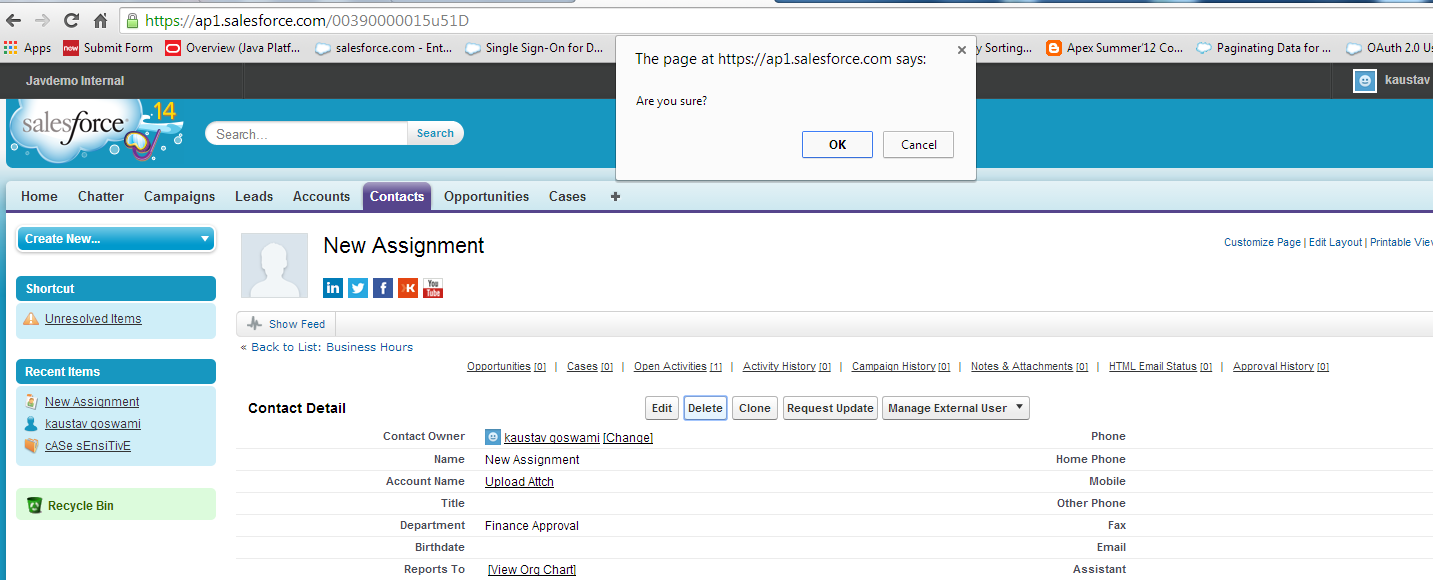
Task: Expand Manage External User dropdown
Action: click(955, 408)
